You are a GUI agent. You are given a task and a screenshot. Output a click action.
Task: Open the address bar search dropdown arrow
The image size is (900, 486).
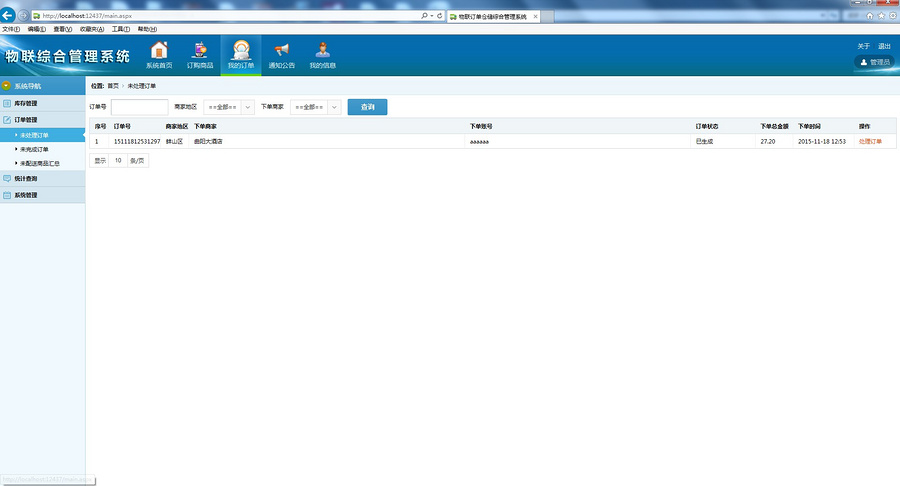[432, 16]
